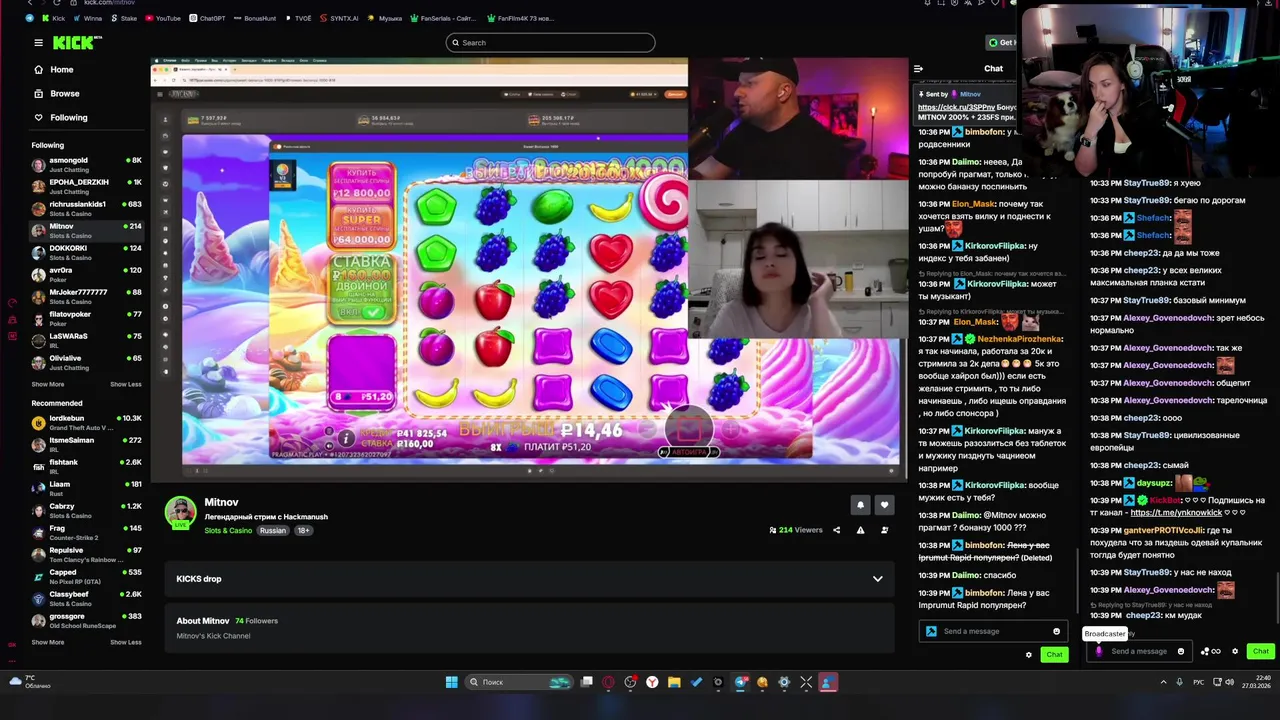
Task: Open Following in the sidebar
Action: tap(61, 118)
